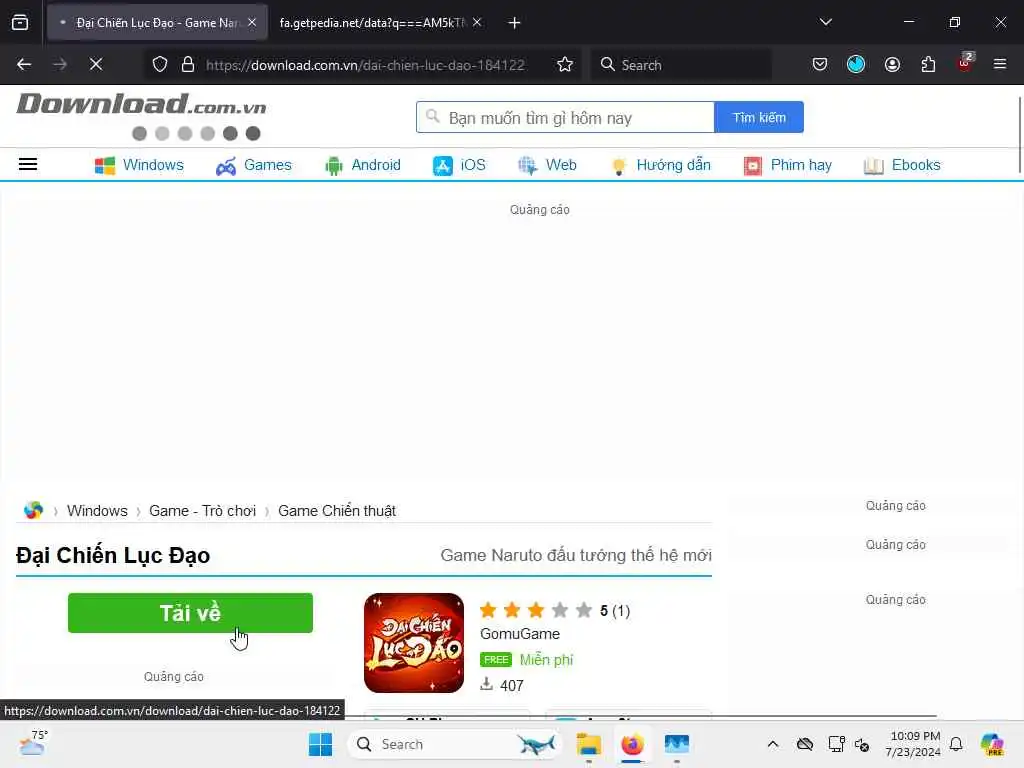This screenshot has height=768, width=1024.
Task: Open the tracking protection shield icon
Action: pos(160,65)
